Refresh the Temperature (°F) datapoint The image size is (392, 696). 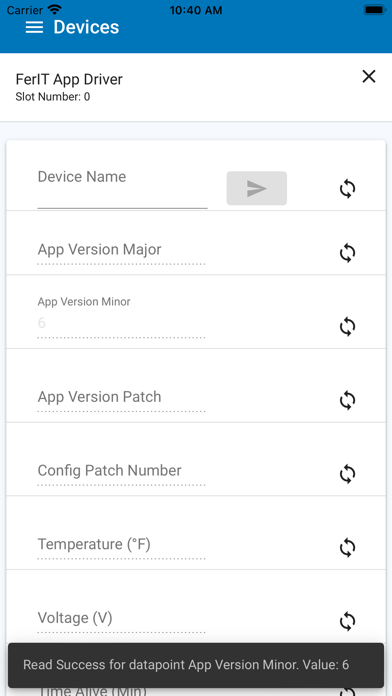coord(348,548)
